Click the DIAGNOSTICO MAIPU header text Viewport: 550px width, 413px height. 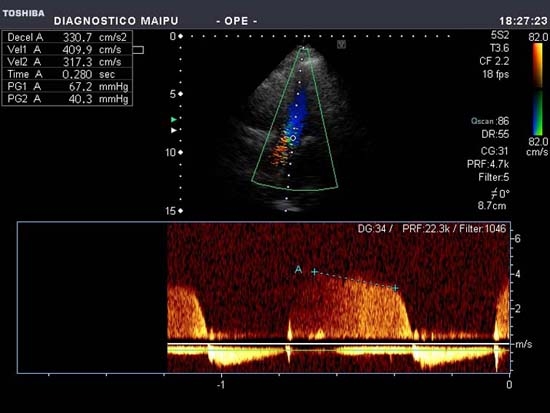(x=116, y=21)
